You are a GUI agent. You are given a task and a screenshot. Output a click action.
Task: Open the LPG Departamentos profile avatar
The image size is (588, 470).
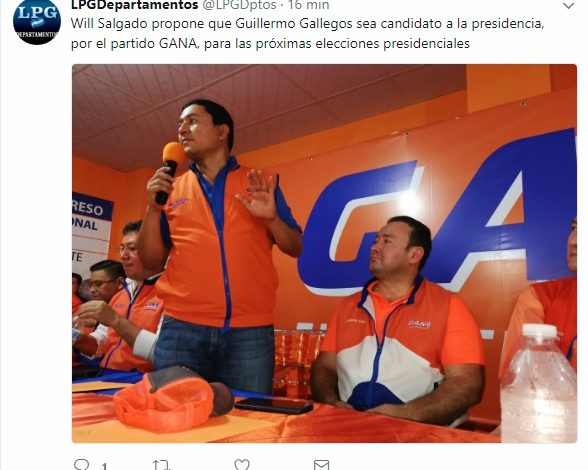36,22
